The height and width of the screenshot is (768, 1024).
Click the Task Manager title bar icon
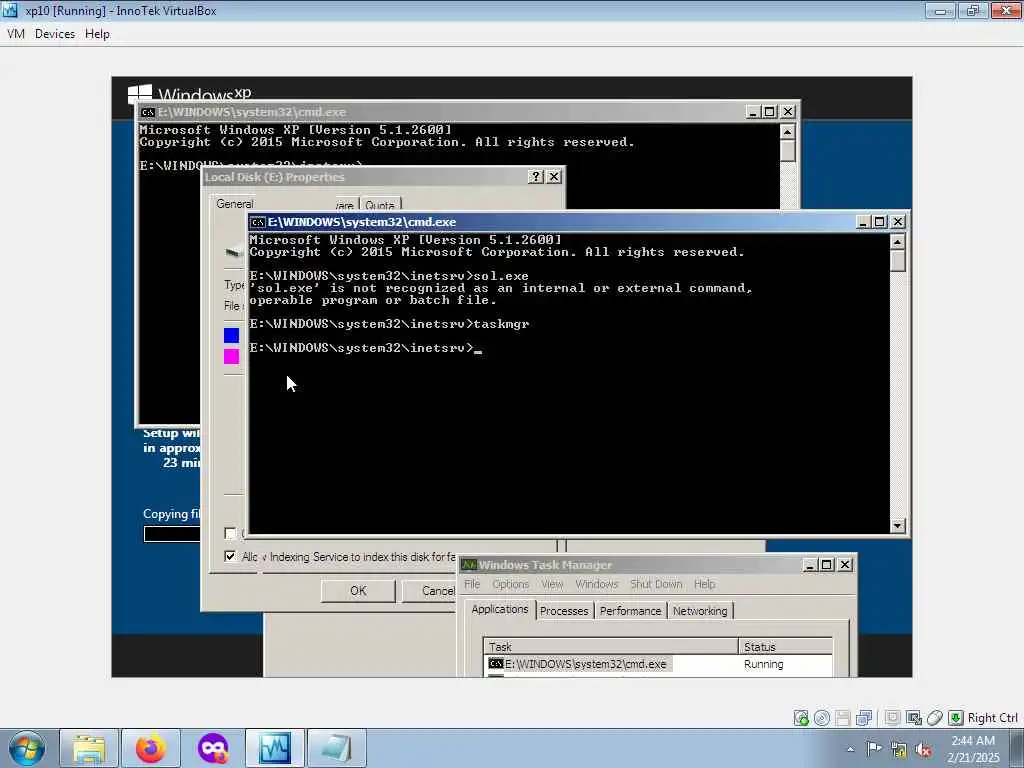[469, 565]
